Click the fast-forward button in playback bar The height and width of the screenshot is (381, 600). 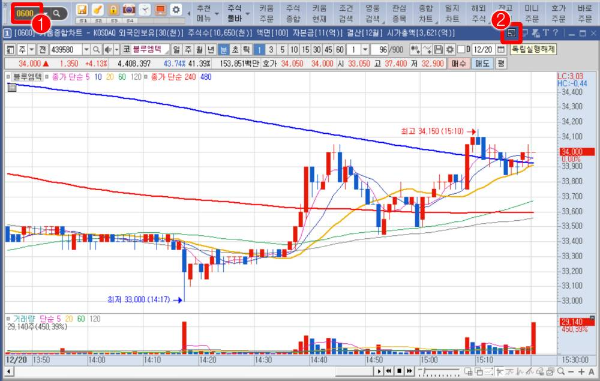(409, 371)
